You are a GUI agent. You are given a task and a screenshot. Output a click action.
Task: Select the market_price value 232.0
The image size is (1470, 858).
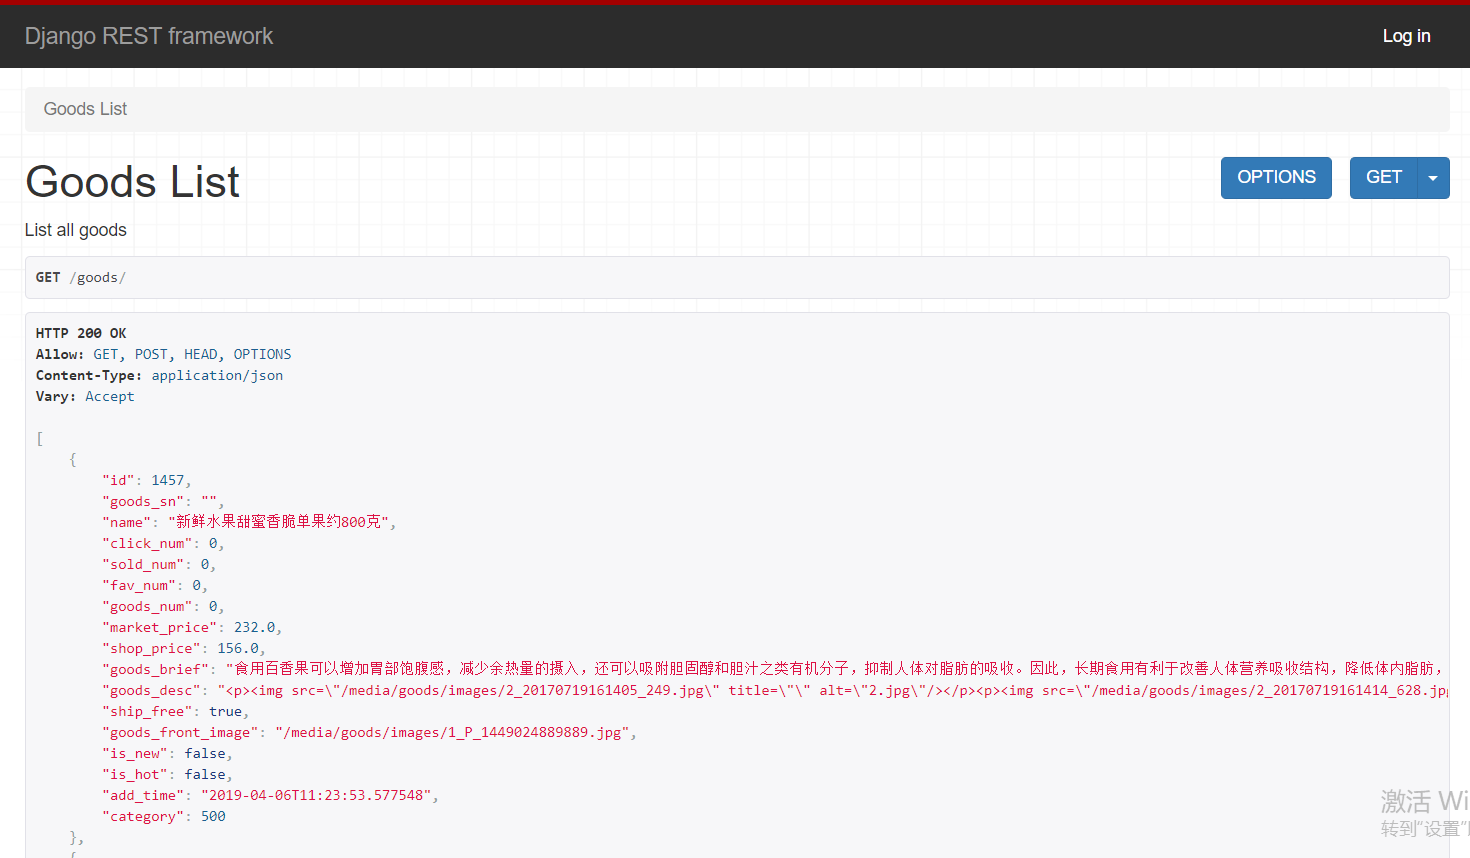(x=255, y=627)
